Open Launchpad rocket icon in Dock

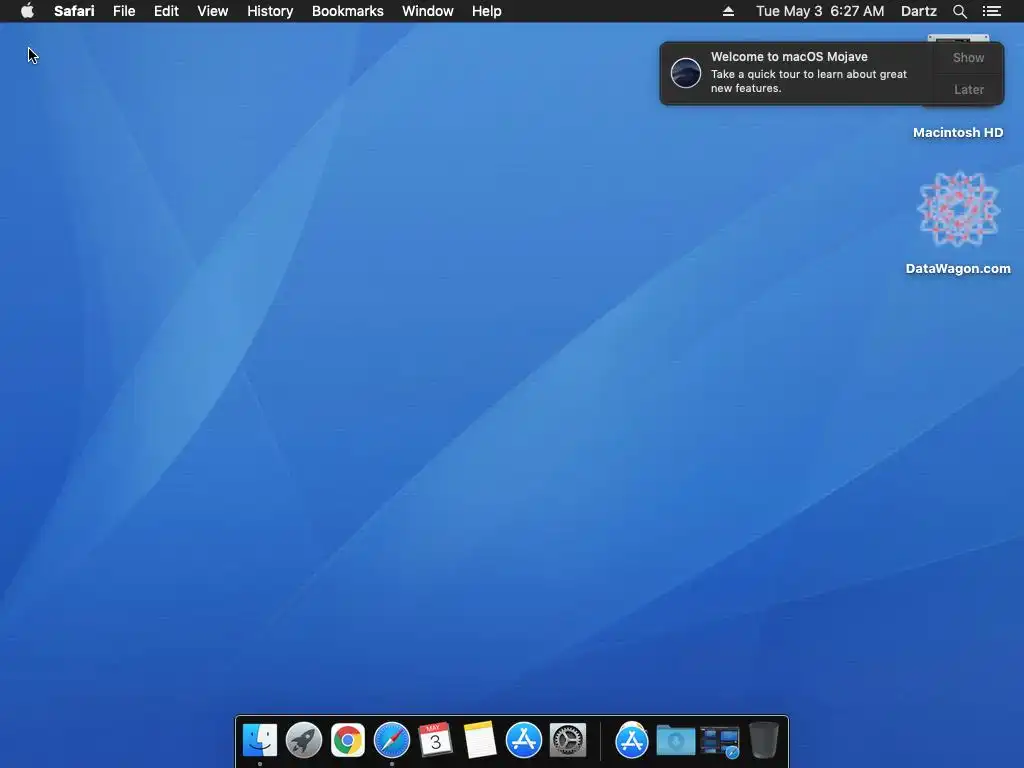(304, 740)
